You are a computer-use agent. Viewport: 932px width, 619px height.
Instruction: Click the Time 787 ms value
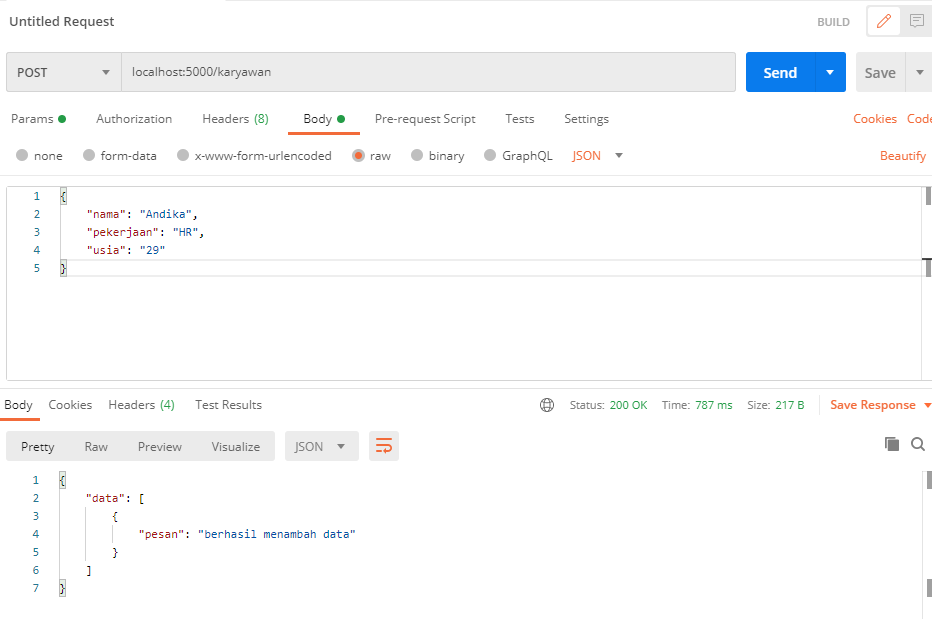(713, 405)
